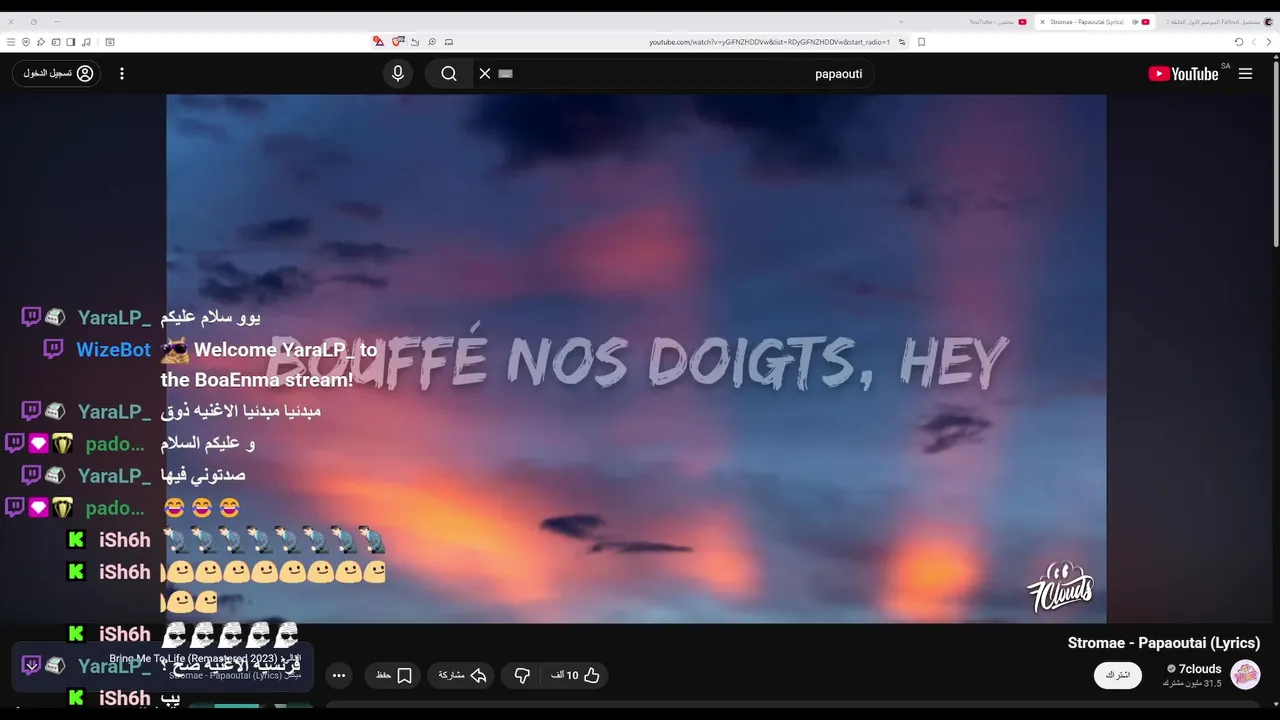Viewport: 1280px width, 720px height.
Task: Open the ad-blocker shield extension icon
Action: [398, 42]
